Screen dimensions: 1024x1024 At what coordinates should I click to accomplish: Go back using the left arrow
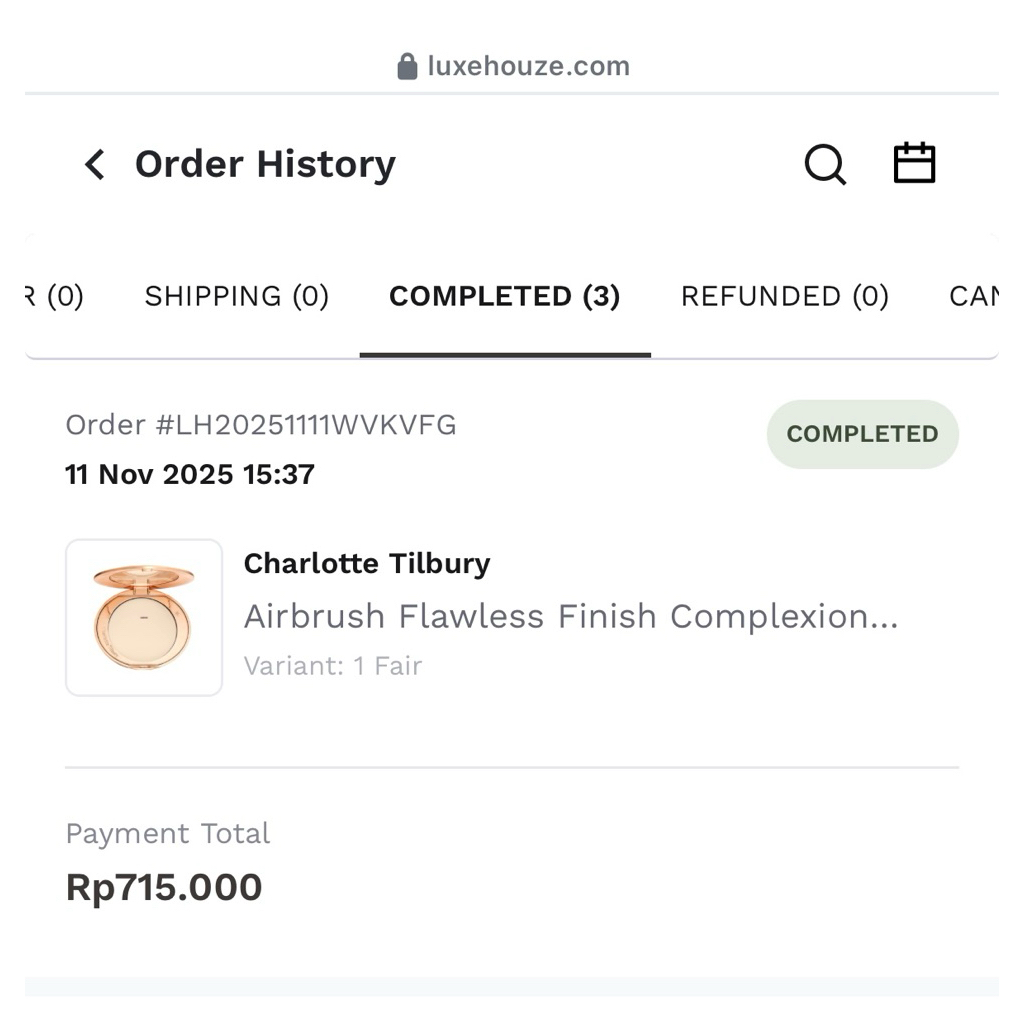click(x=95, y=165)
